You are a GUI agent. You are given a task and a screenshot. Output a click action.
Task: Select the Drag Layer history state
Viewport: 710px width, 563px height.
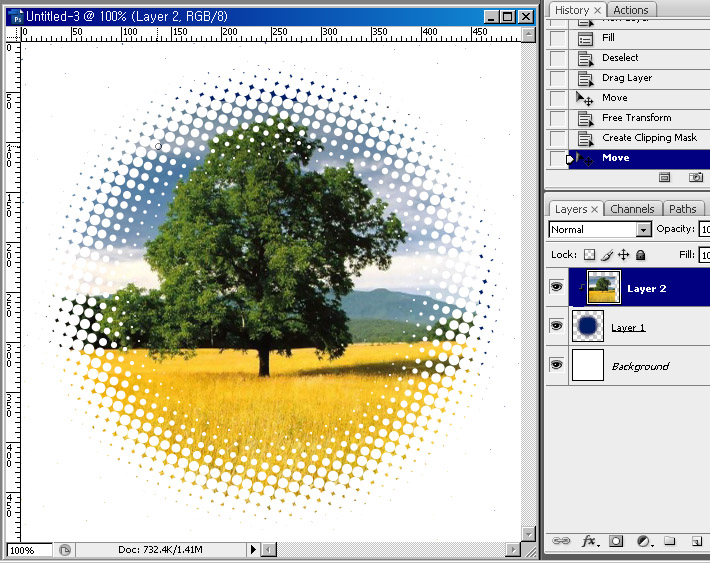coord(639,78)
